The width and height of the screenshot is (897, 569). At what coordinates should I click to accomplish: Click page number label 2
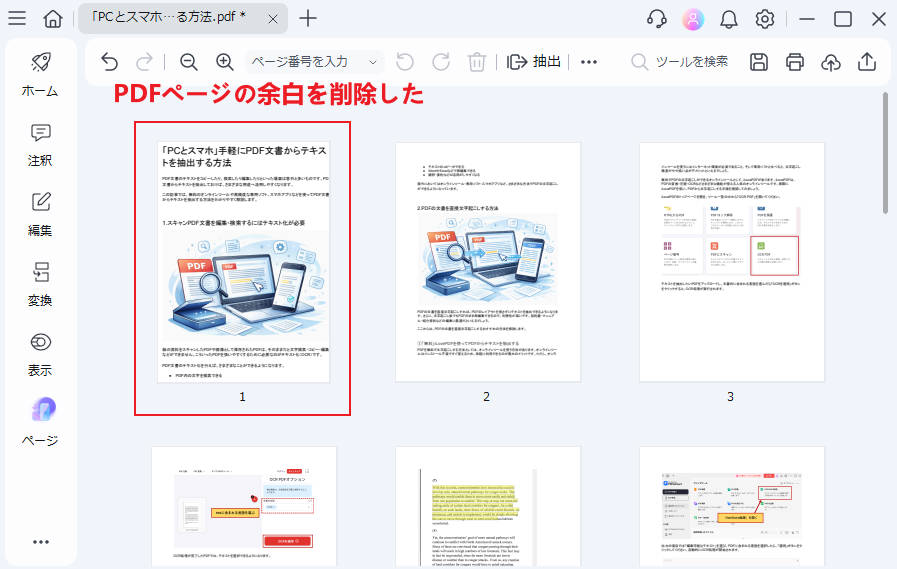point(486,396)
